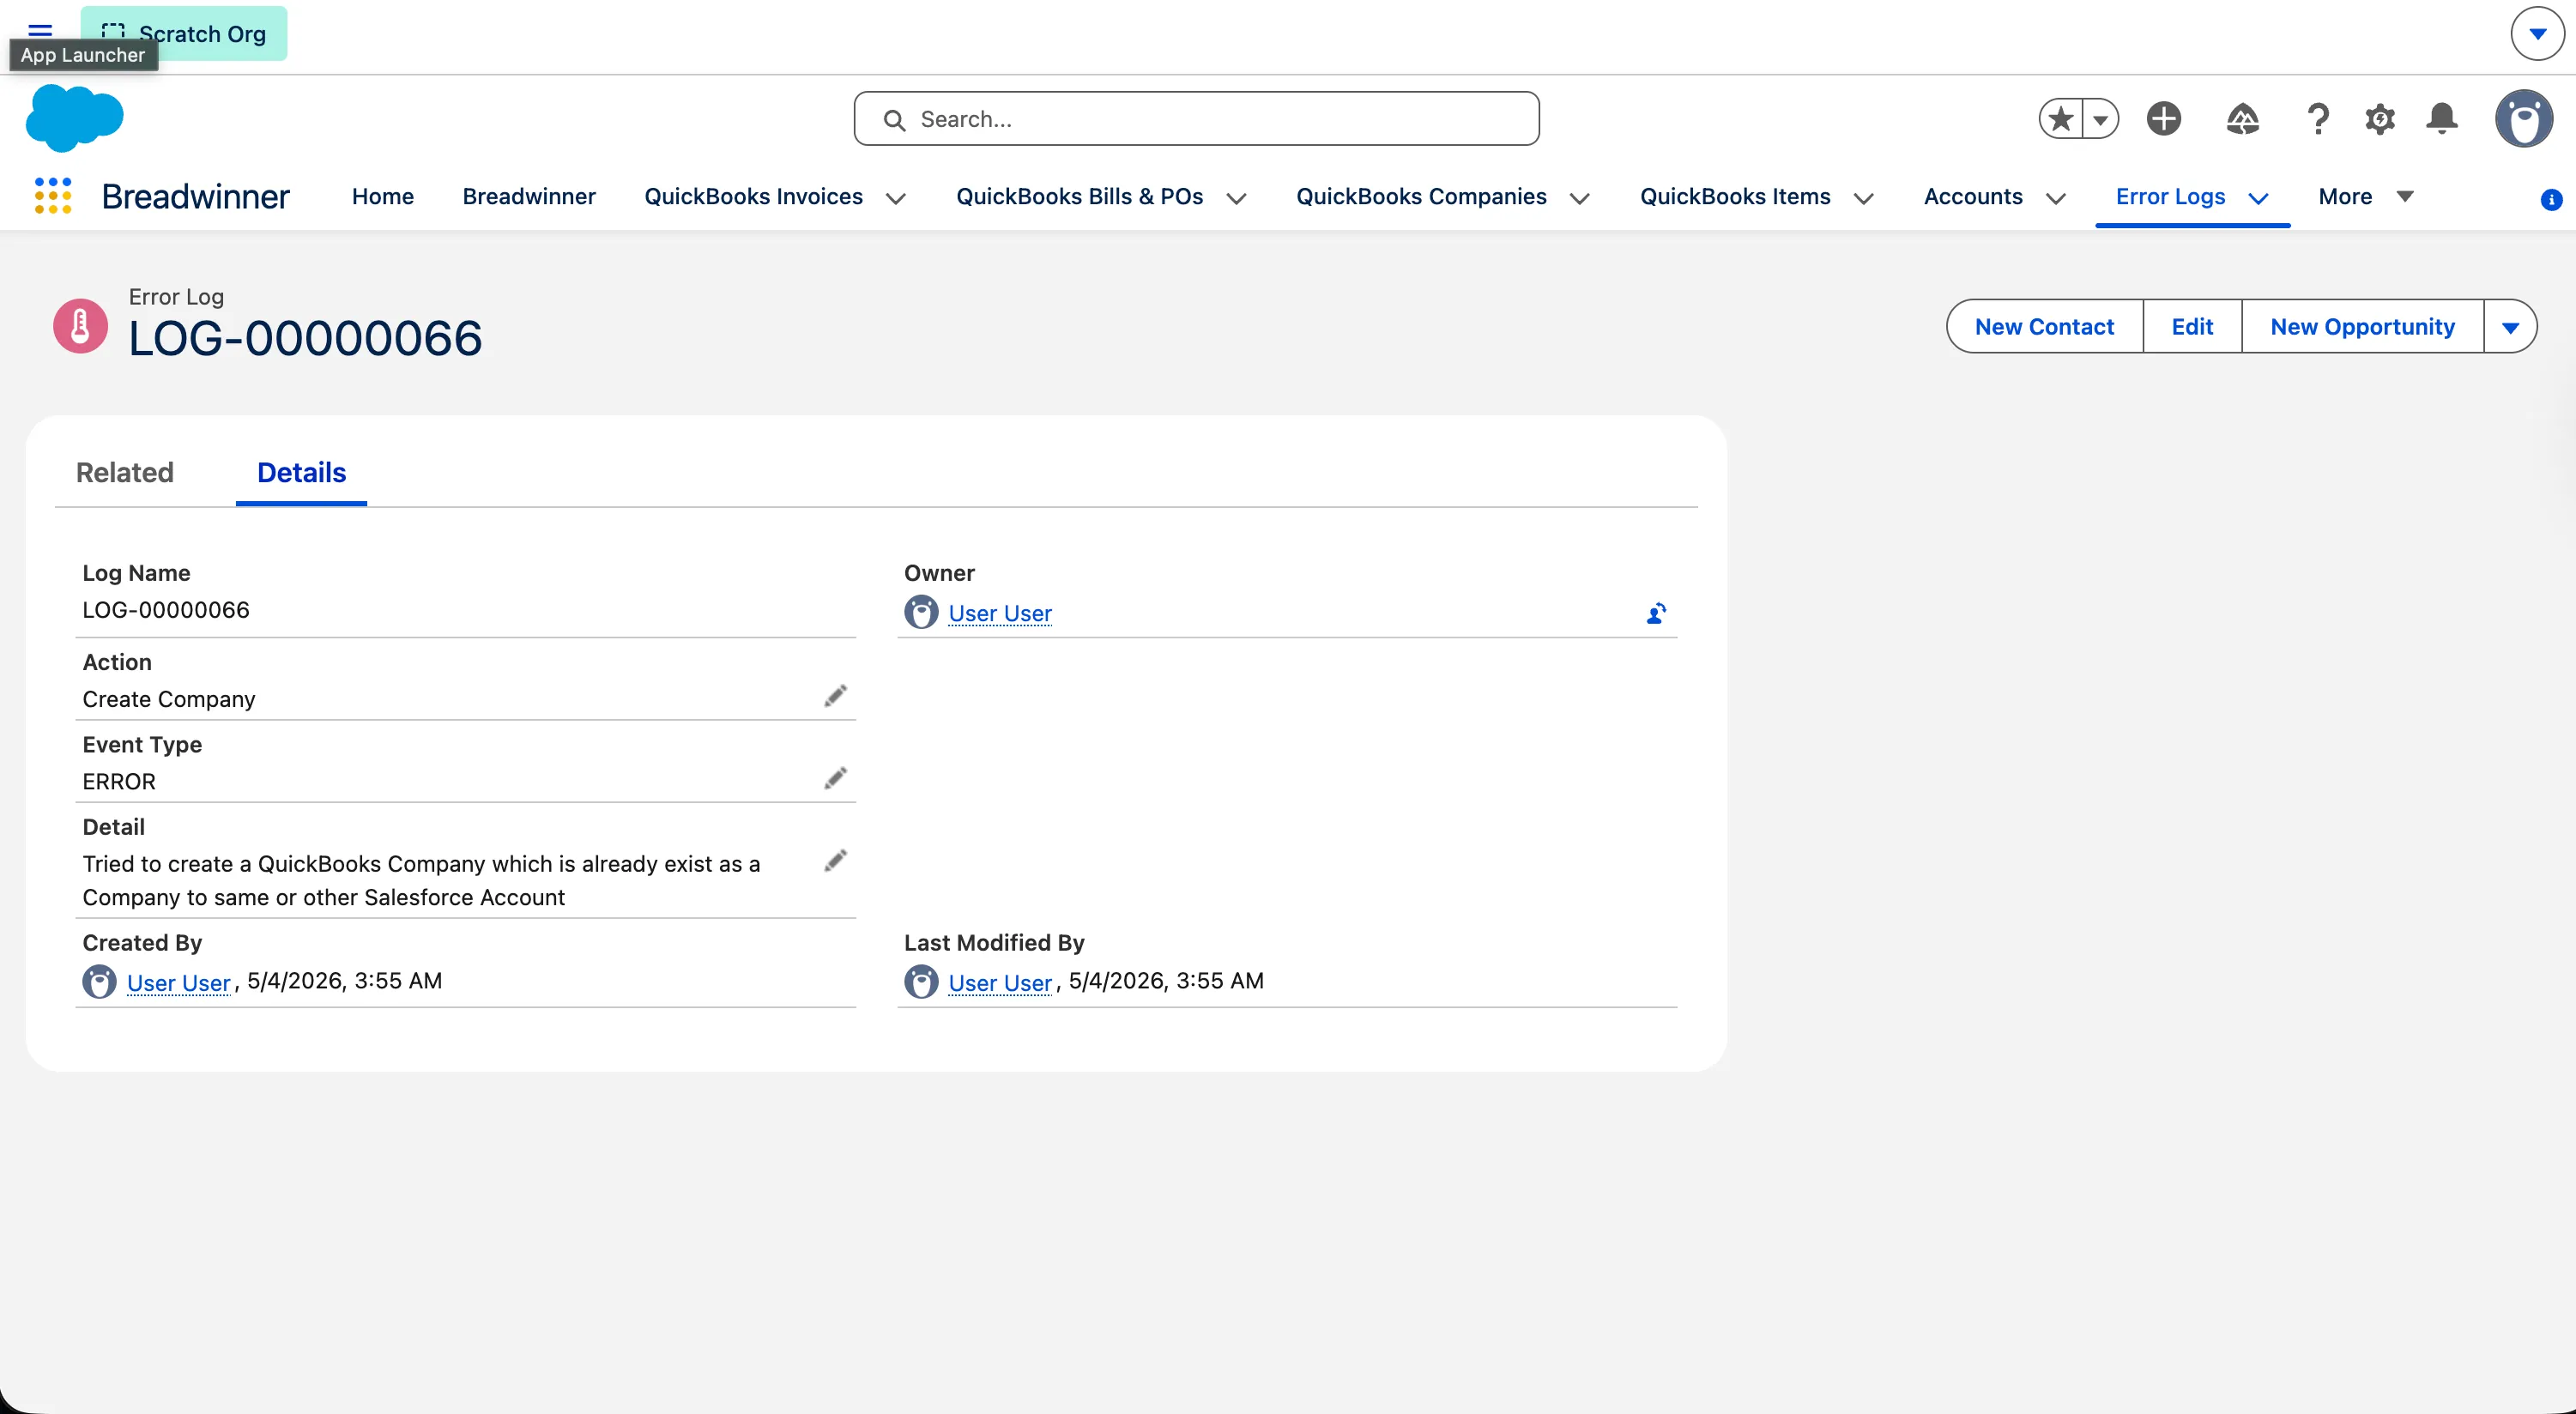This screenshot has width=2576, height=1414.
Task: Click the Owner avatar icon
Action: pos(921,612)
